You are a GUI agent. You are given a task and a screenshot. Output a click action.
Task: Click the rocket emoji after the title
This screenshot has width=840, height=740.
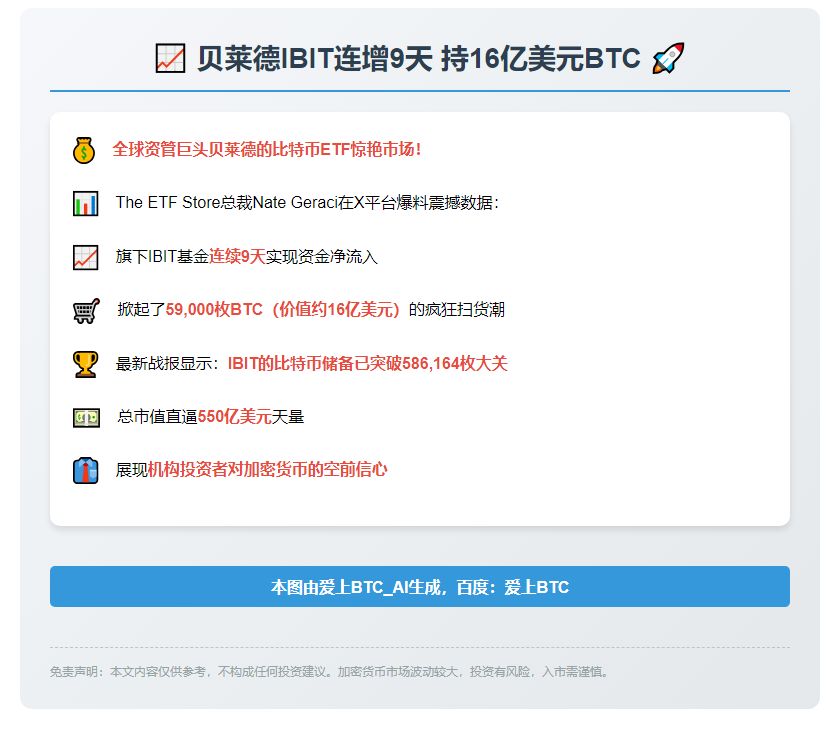(668, 58)
